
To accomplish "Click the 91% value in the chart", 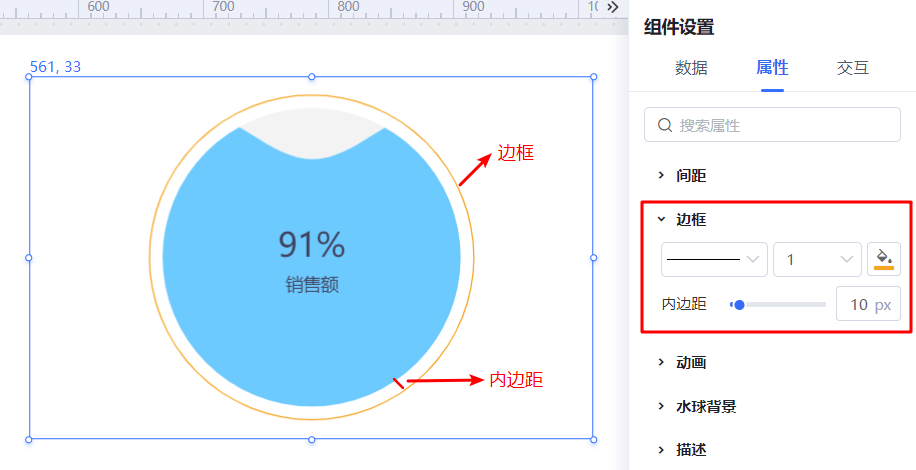I will point(311,245).
